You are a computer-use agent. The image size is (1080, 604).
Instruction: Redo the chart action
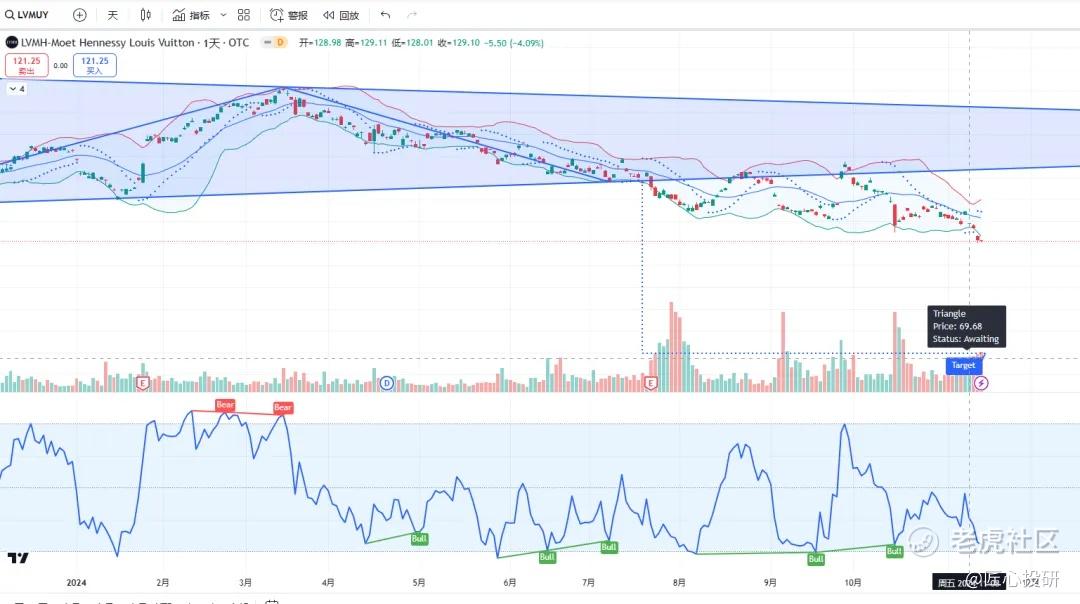point(412,14)
